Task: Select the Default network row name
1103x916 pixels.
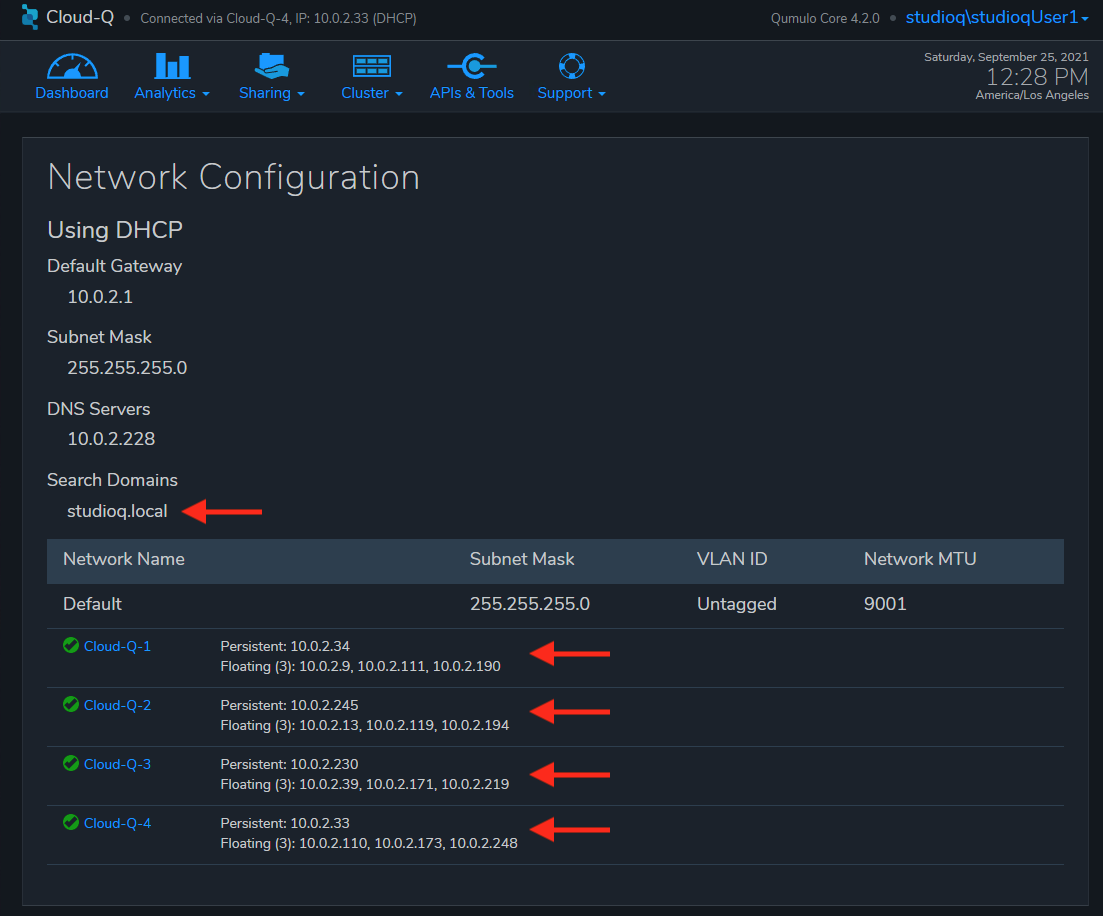Action: [92, 604]
